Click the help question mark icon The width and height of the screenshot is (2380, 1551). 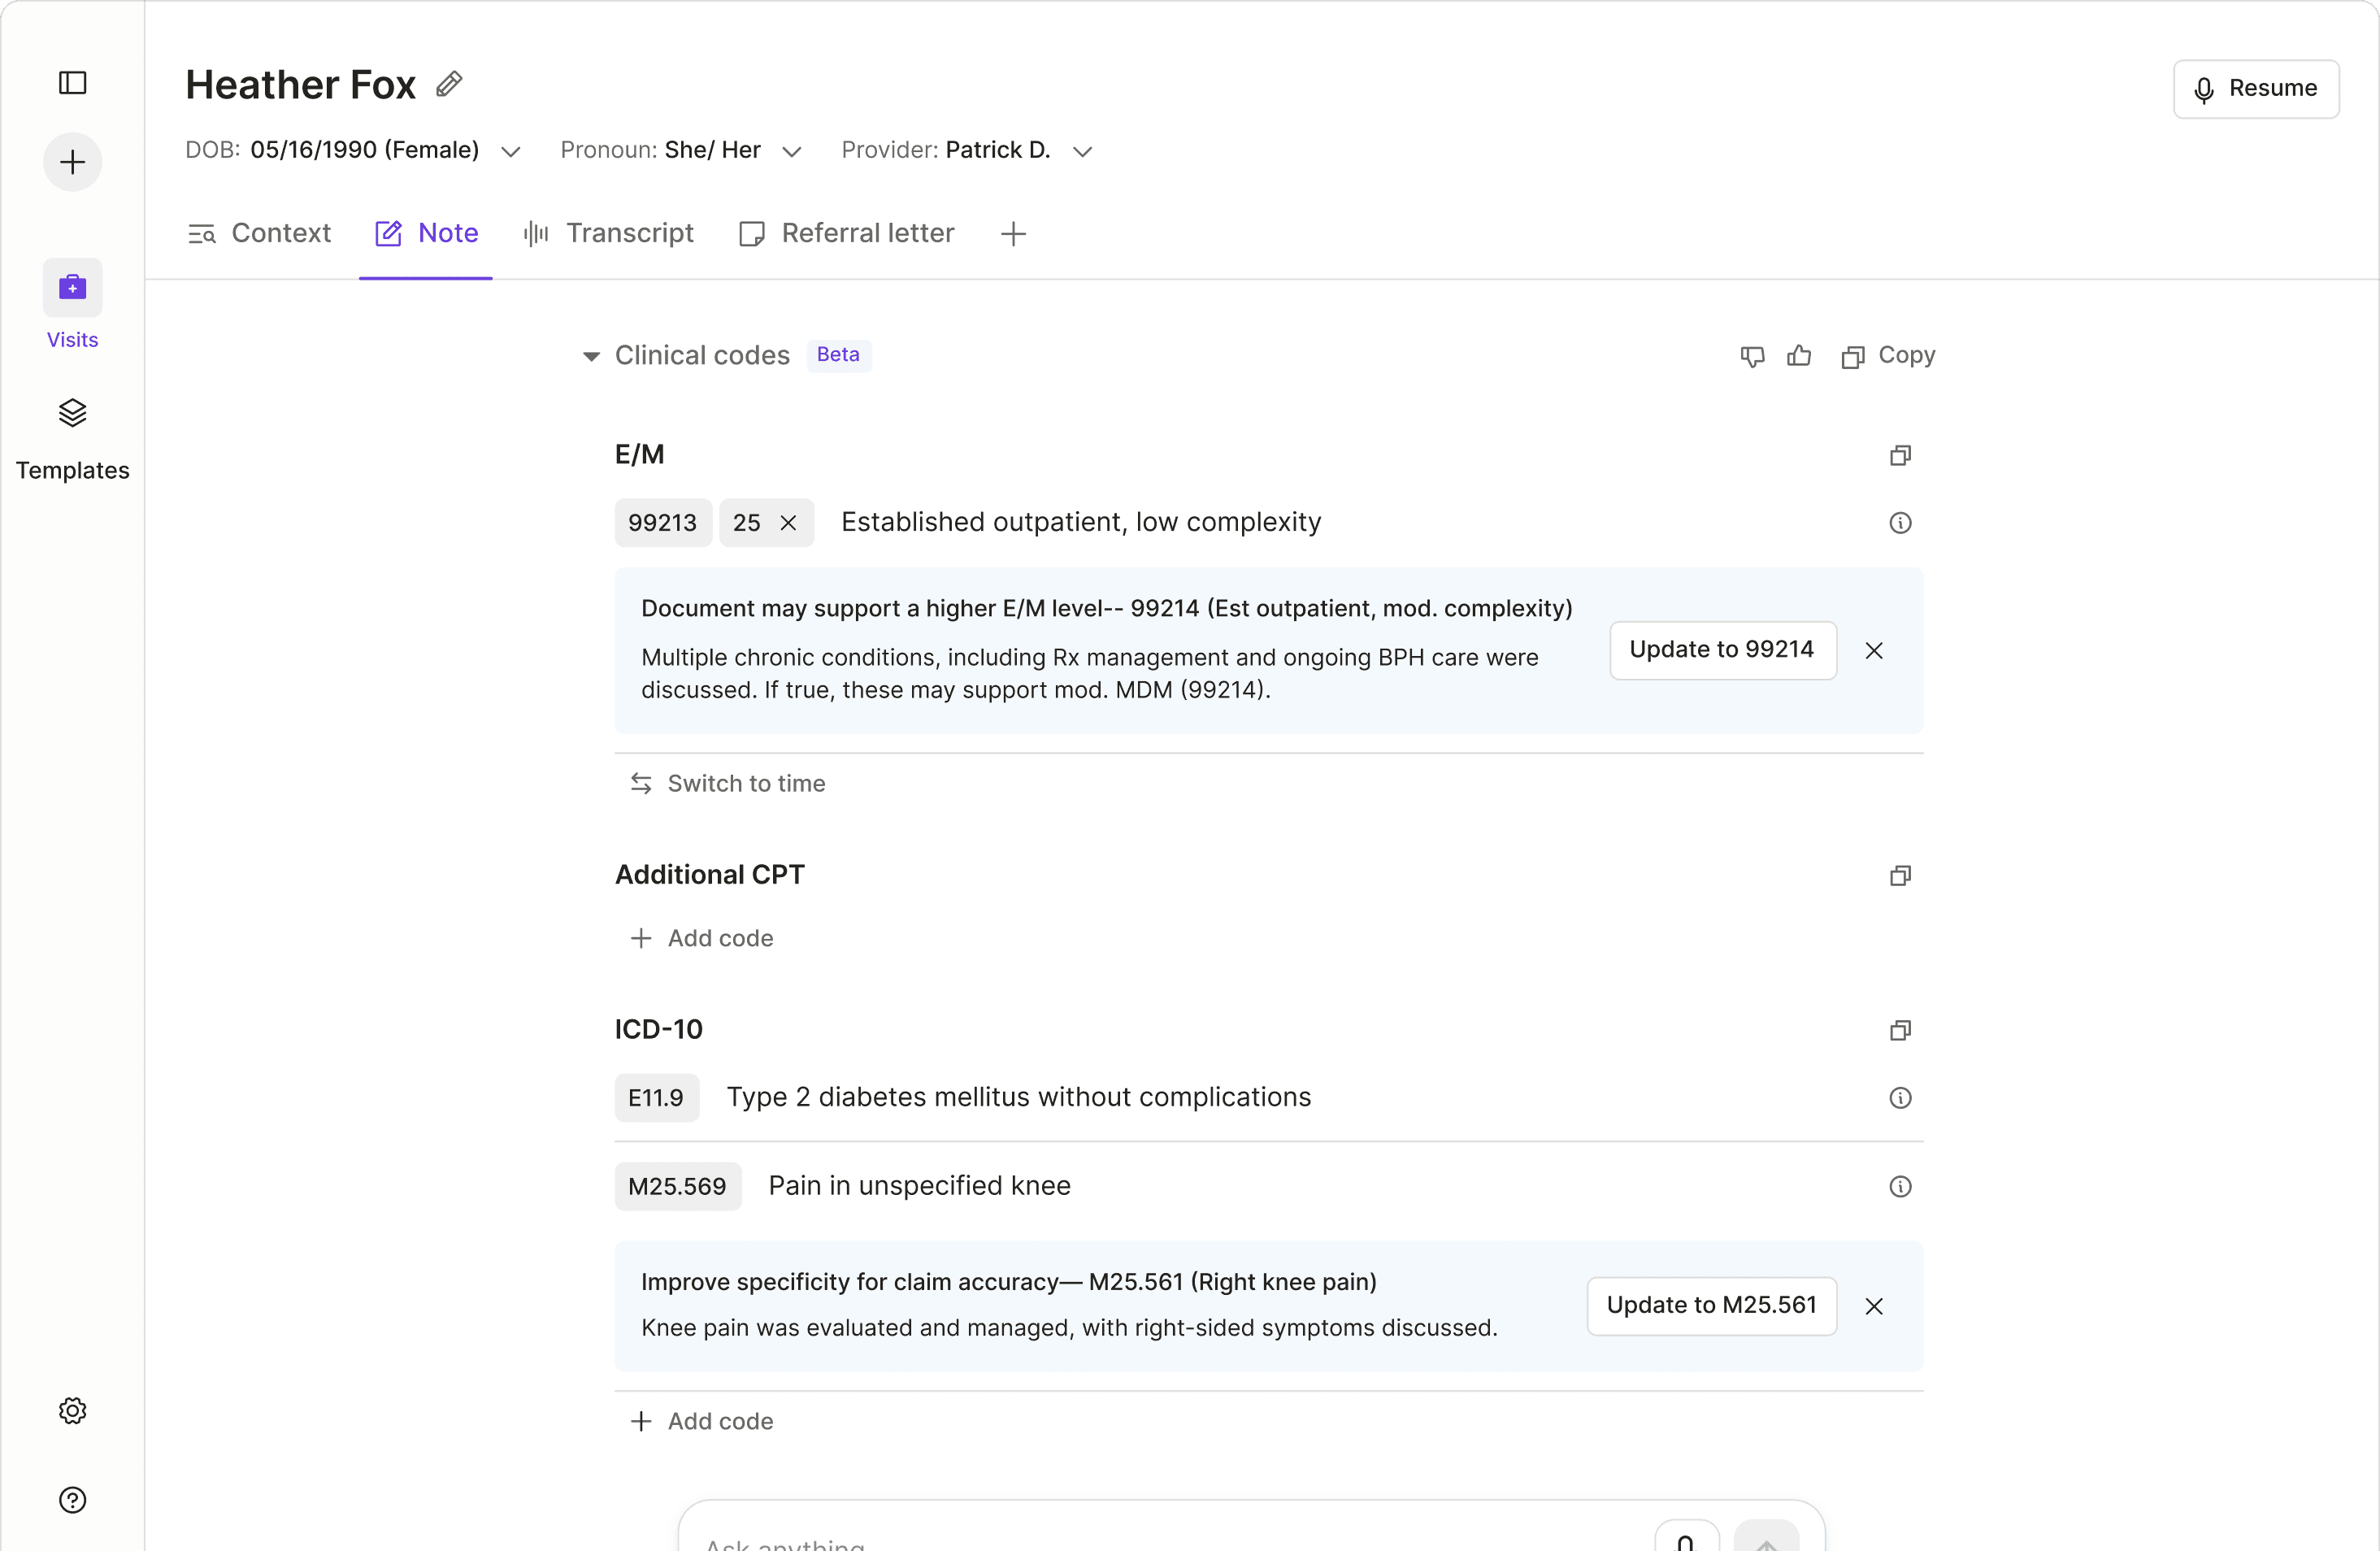tap(72, 1499)
